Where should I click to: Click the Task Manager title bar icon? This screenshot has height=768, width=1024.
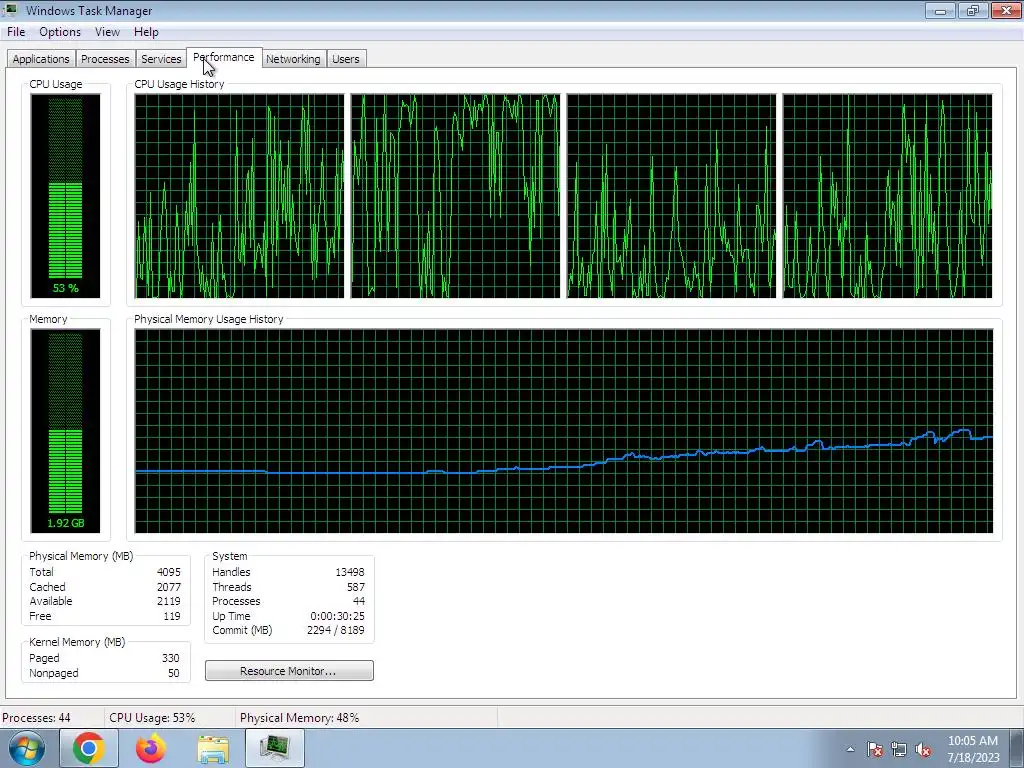click(x=11, y=10)
